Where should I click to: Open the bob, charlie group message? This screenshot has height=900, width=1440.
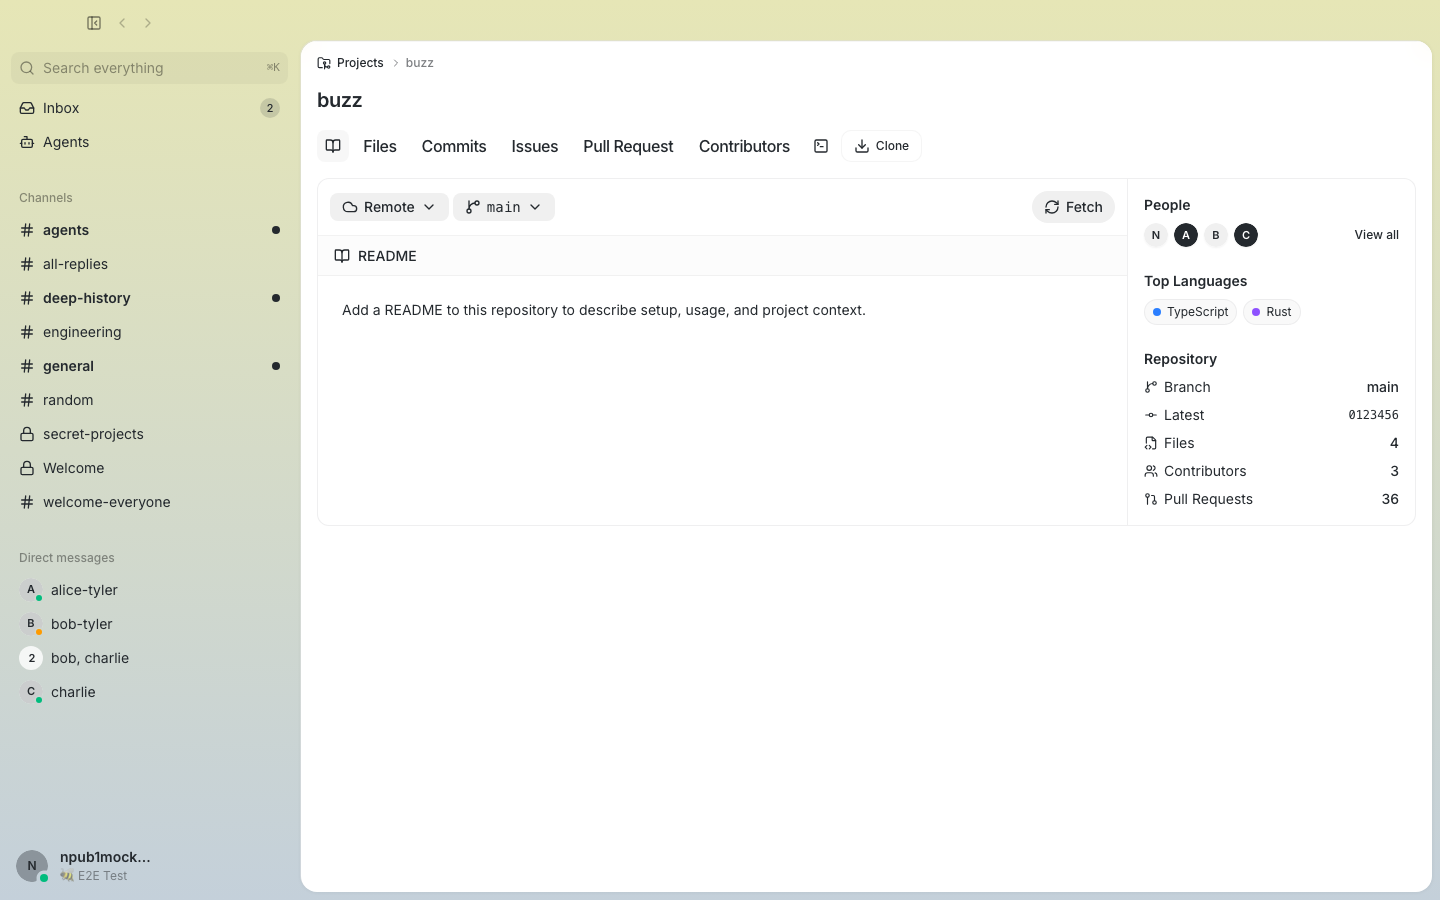tap(149, 658)
